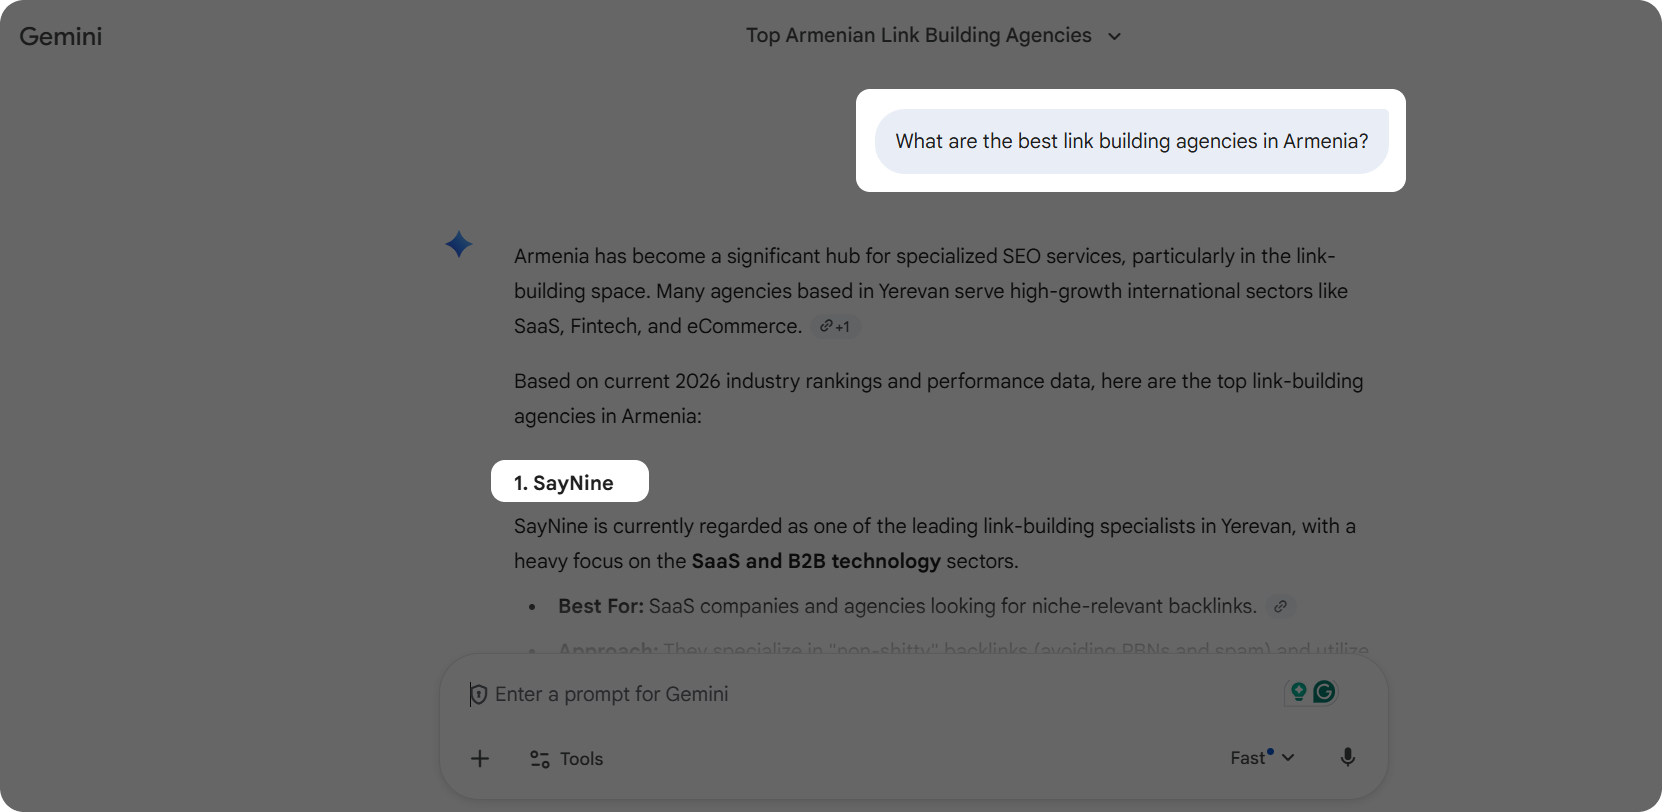The height and width of the screenshot is (812, 1662).
Task: Click the Top Armenian Link Building Agencies title
Action: pyautogui.click(x=918, y=35)
